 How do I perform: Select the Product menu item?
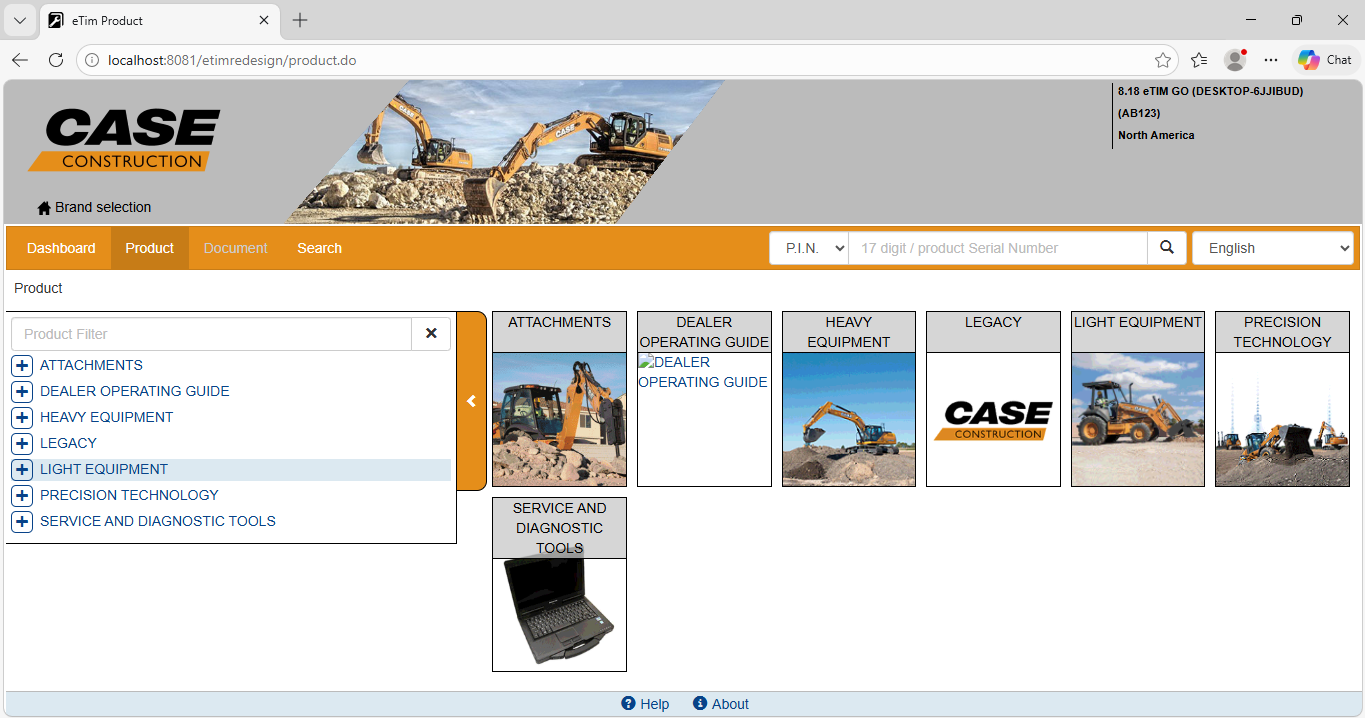point(150,248)
